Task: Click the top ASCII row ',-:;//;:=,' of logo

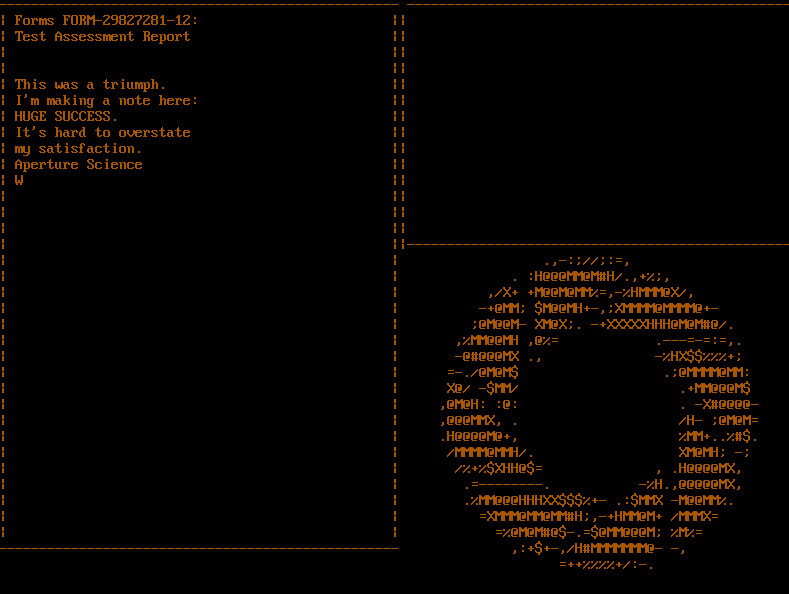Action: 587,261
